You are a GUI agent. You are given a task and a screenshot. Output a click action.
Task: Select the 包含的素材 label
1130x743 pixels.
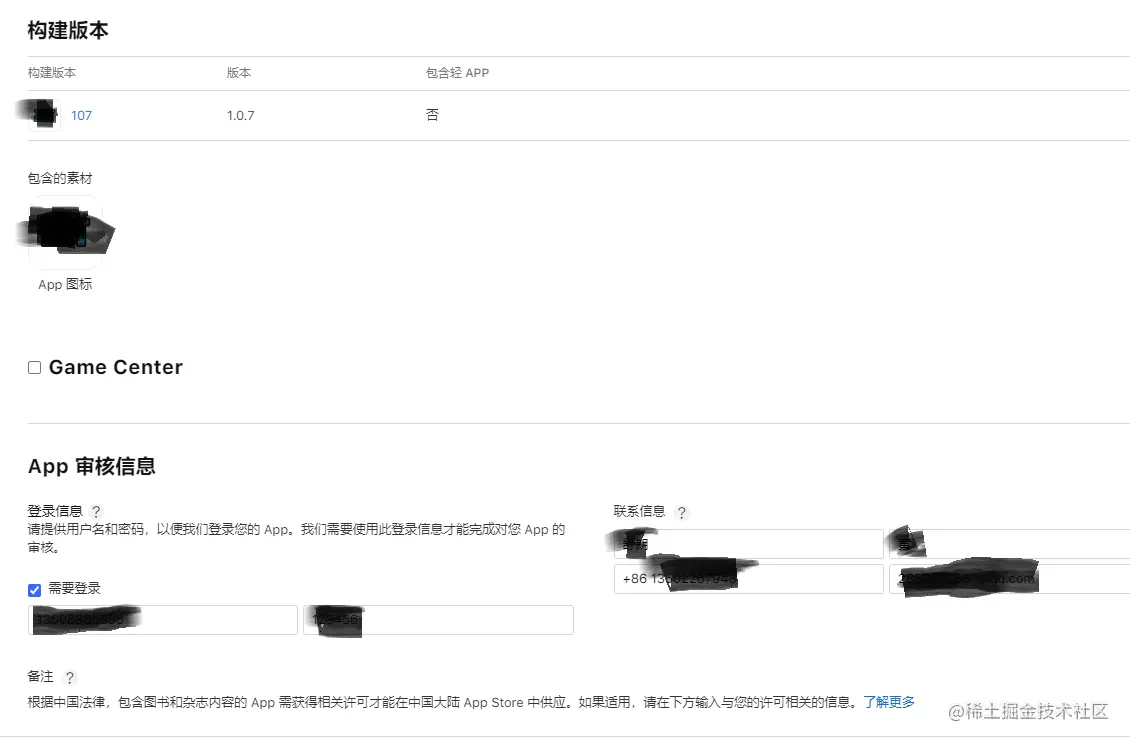click(60, 178)
